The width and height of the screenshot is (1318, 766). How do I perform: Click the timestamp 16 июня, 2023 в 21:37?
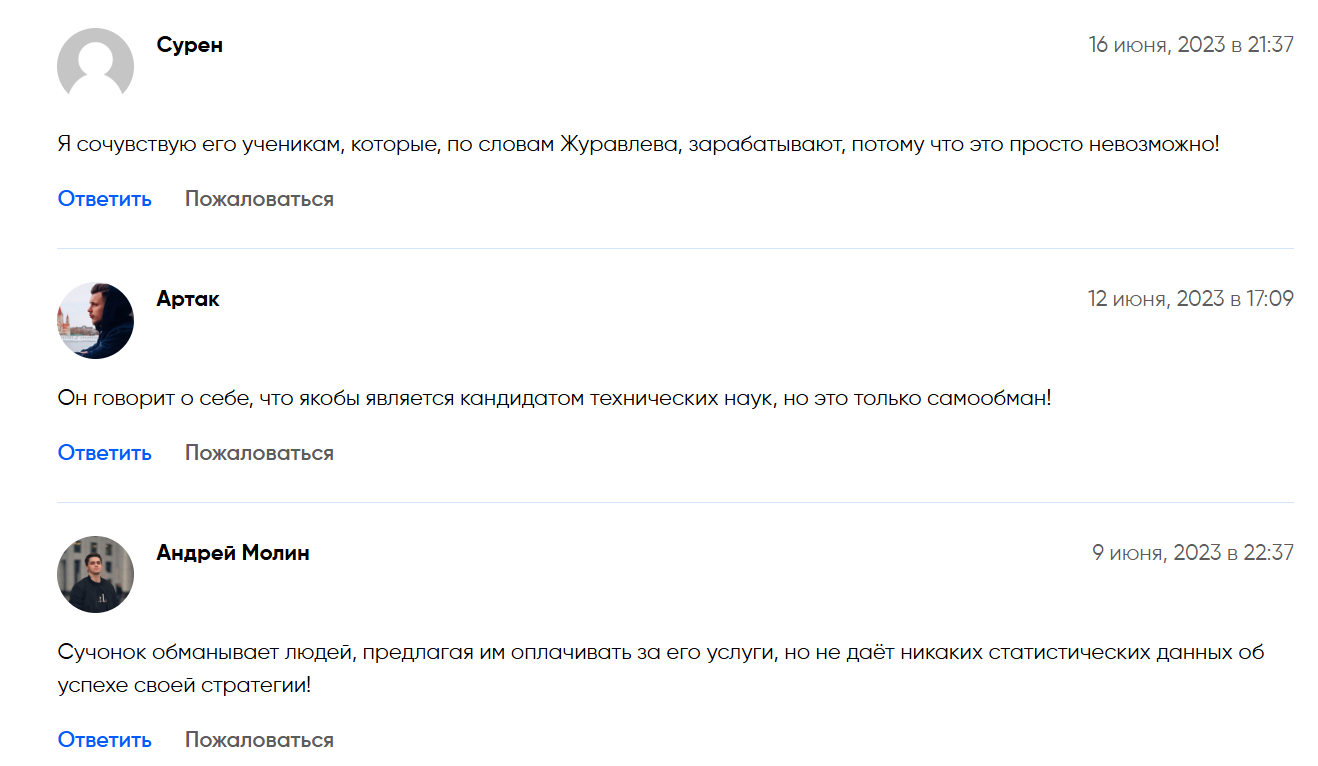click(1191, 45)
